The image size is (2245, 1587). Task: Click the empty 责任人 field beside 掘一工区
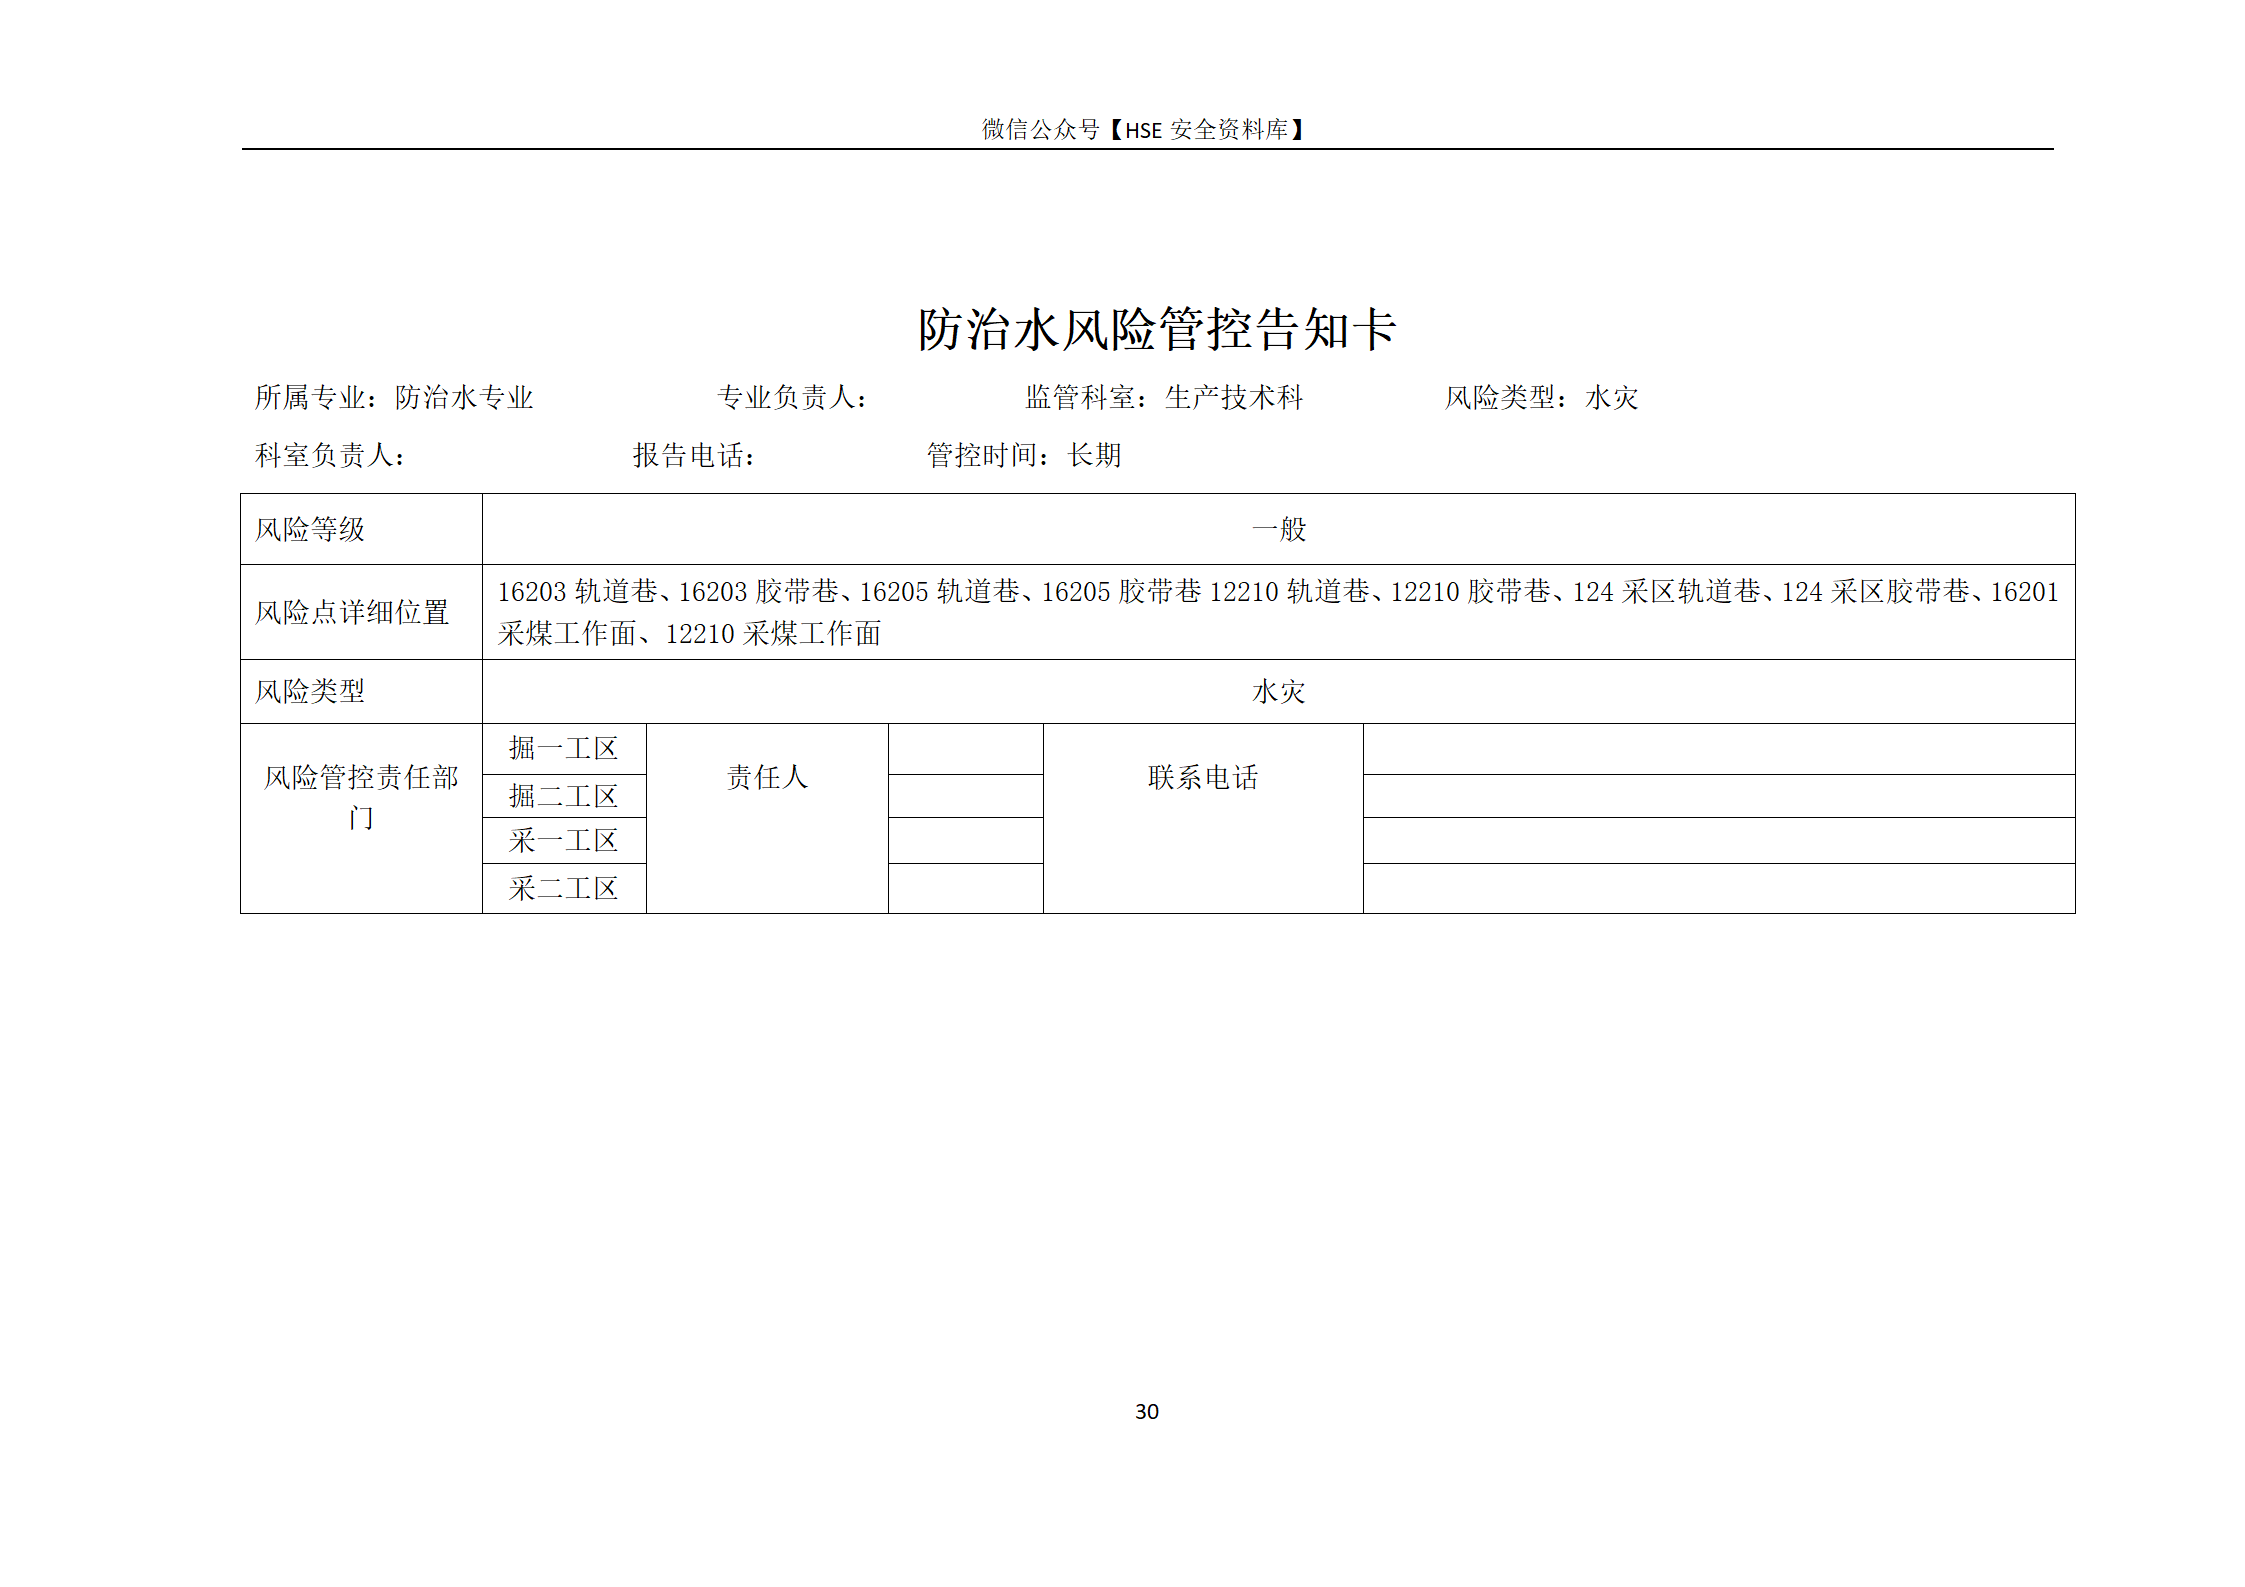coord(966,749)
